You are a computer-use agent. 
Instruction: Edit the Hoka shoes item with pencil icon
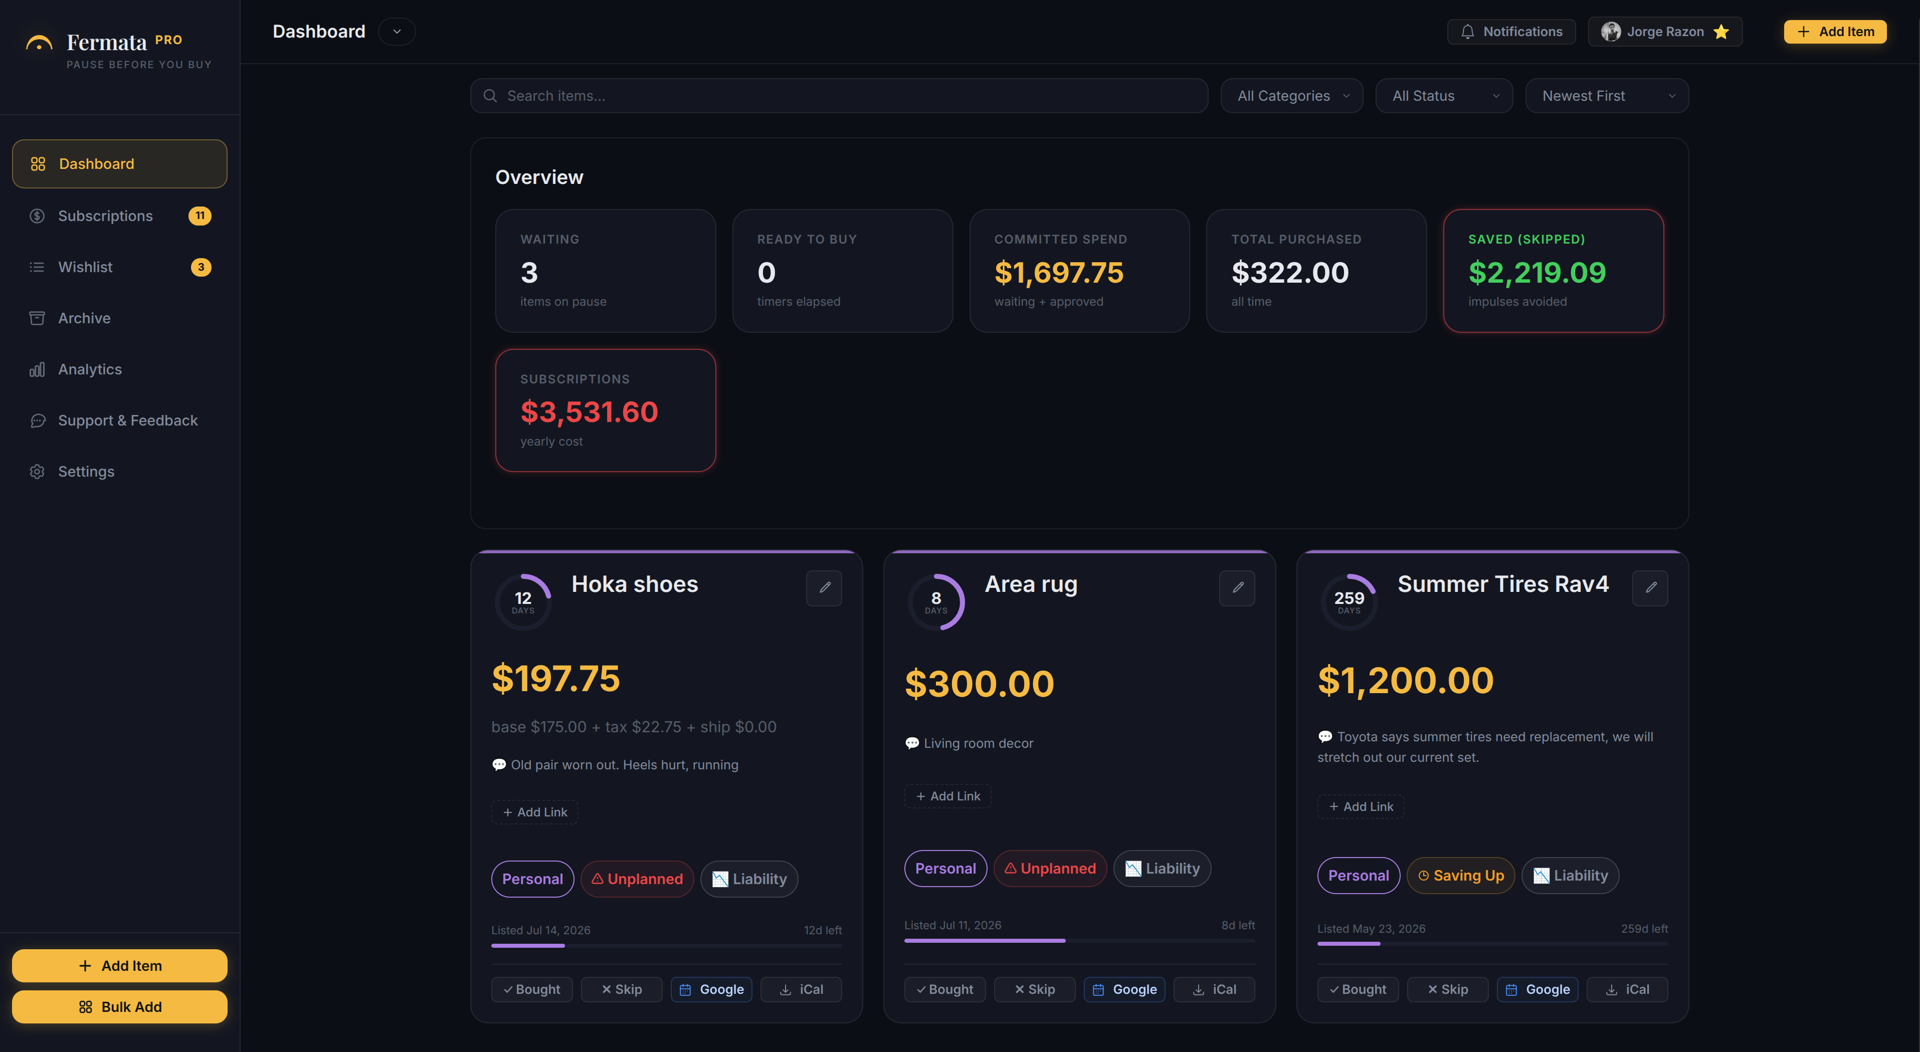(x=824, y=588)
